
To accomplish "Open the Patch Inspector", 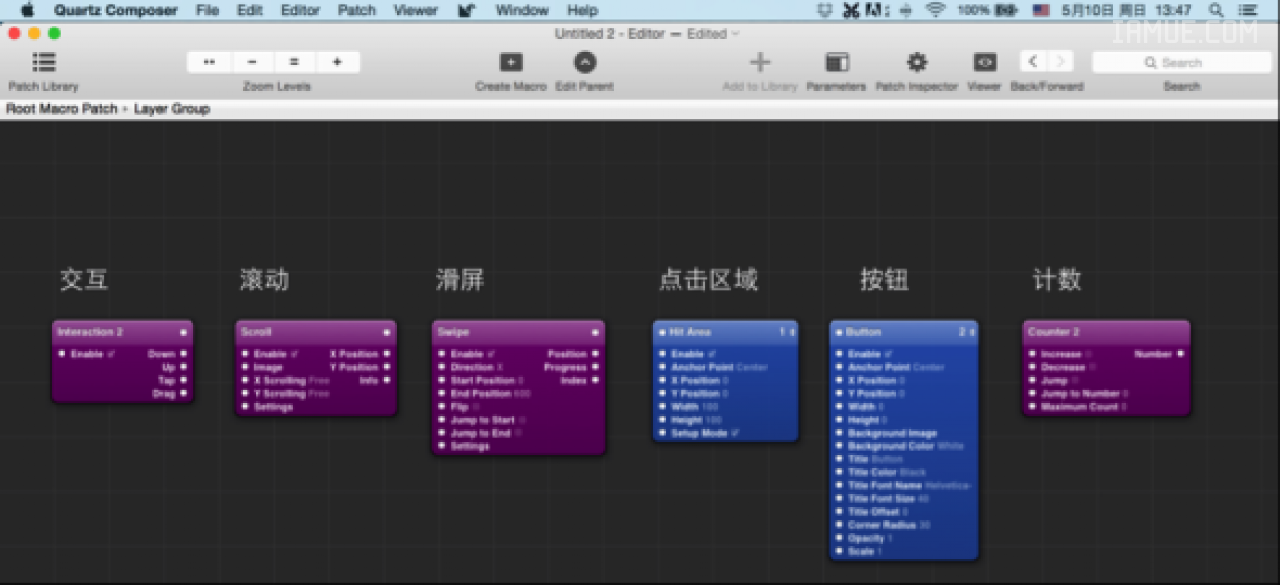I will point(917,62).
